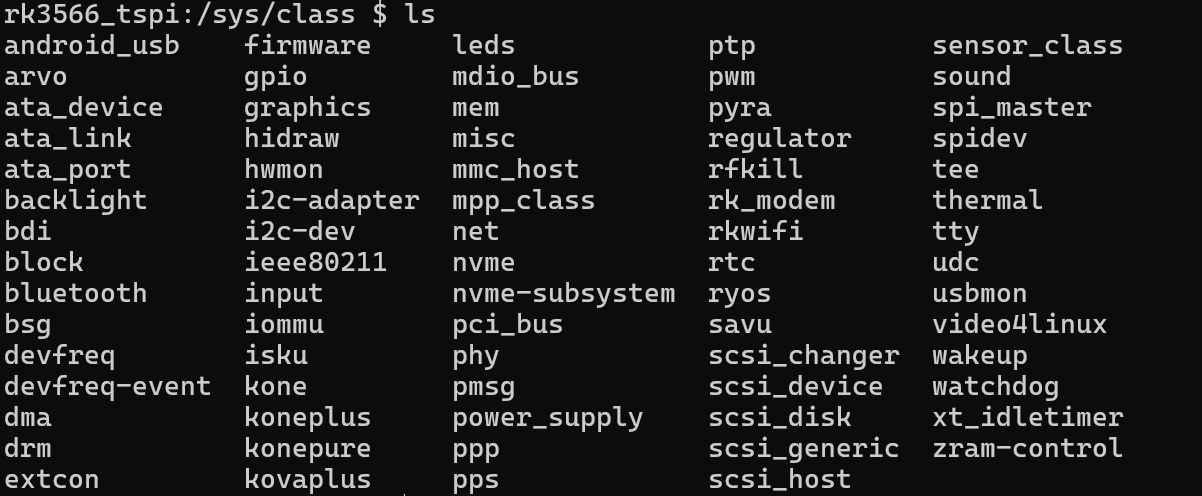
Task: Select the rfkill directory text
Action: pyautogui.click(x=756, y=170)
